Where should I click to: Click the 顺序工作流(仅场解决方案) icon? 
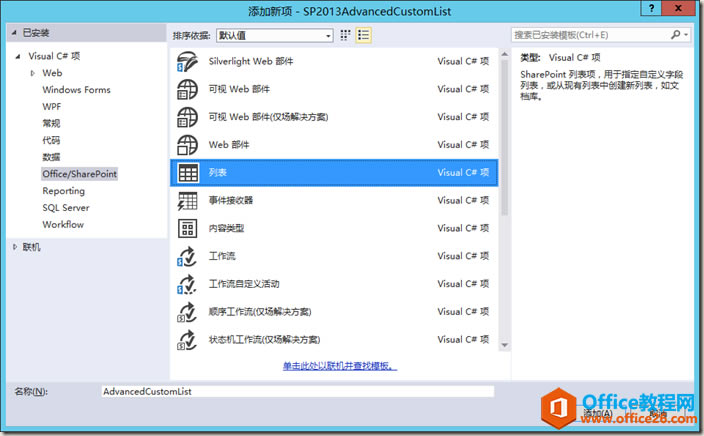[x=187, y=312]
